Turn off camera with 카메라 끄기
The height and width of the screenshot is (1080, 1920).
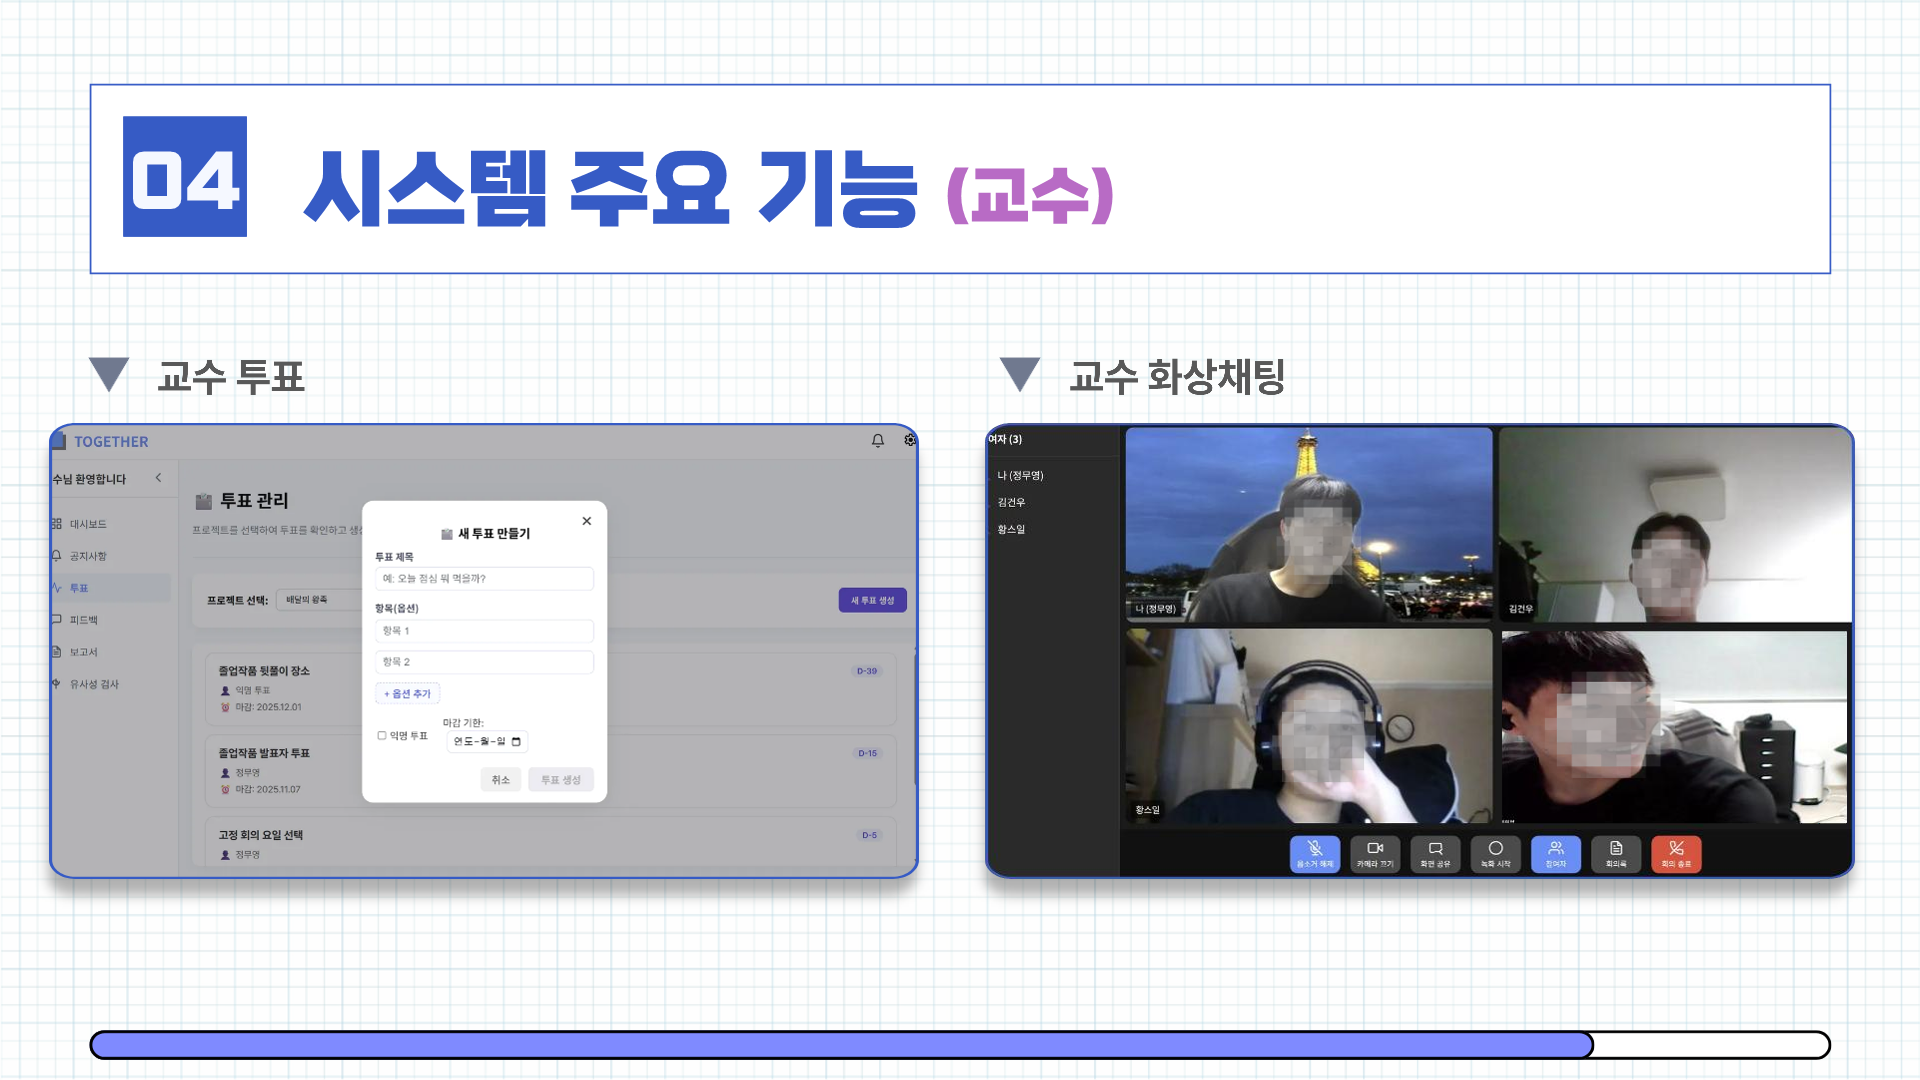coord(1375,854)
